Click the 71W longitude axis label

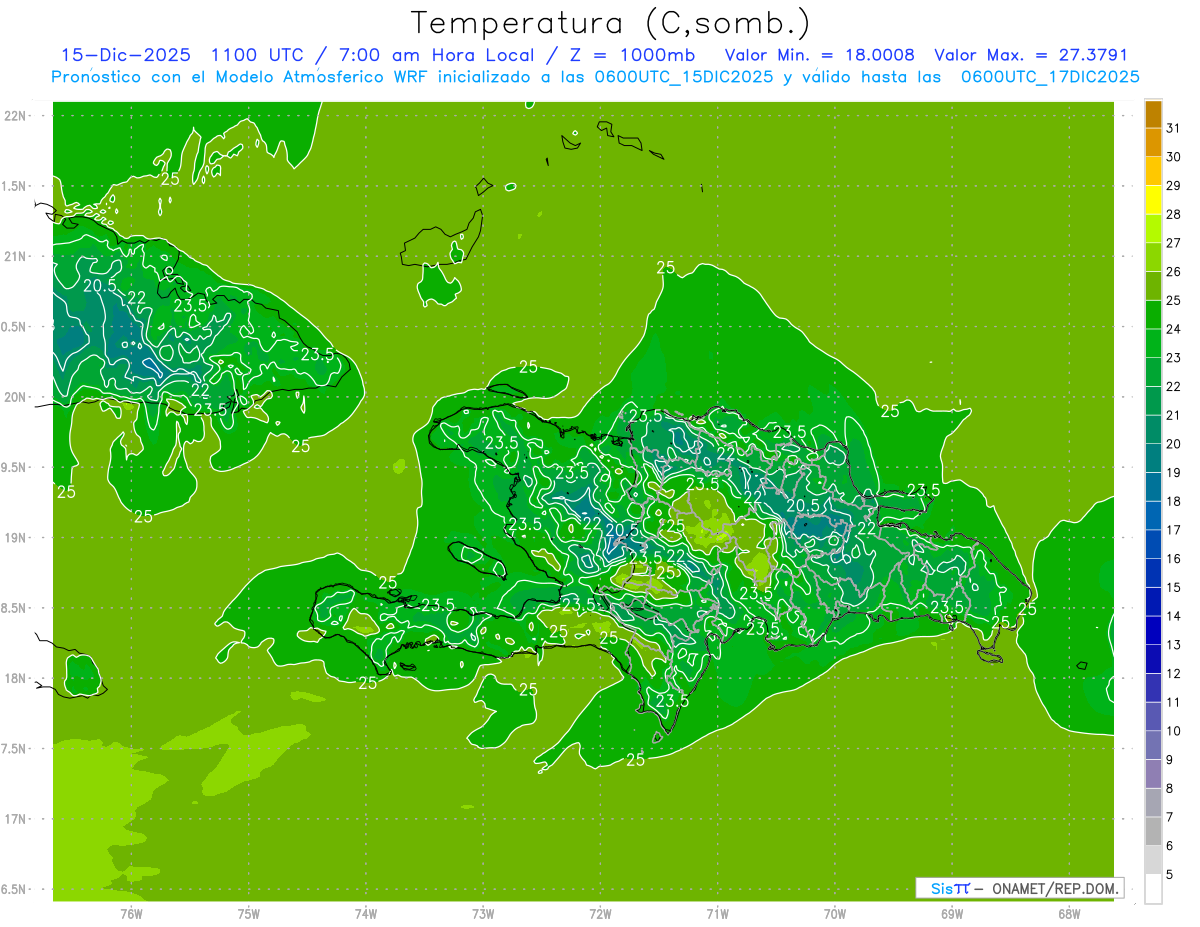pos(717,913)
